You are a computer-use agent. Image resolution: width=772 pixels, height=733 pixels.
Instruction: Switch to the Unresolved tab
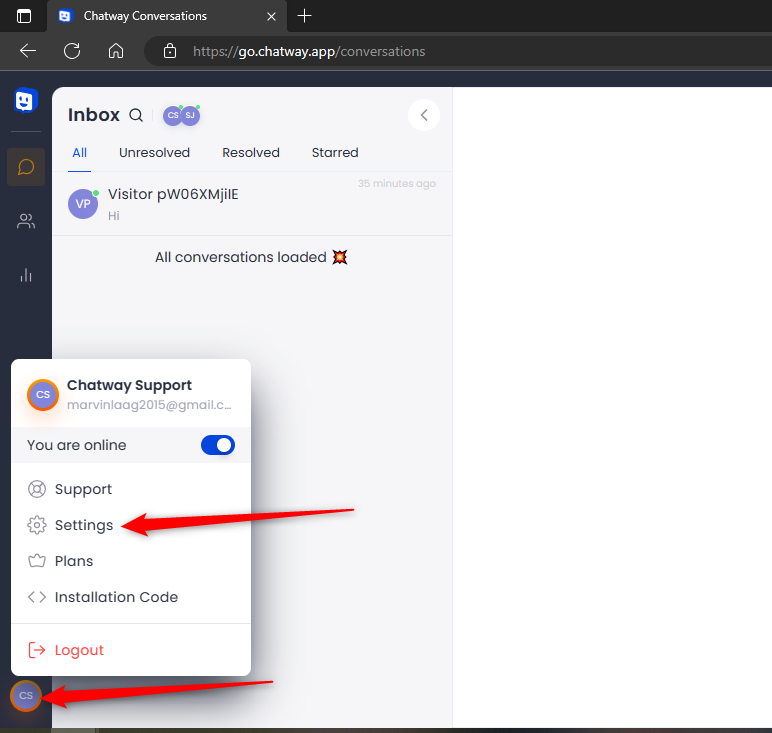pyautogui.click(x=154, y=153)
